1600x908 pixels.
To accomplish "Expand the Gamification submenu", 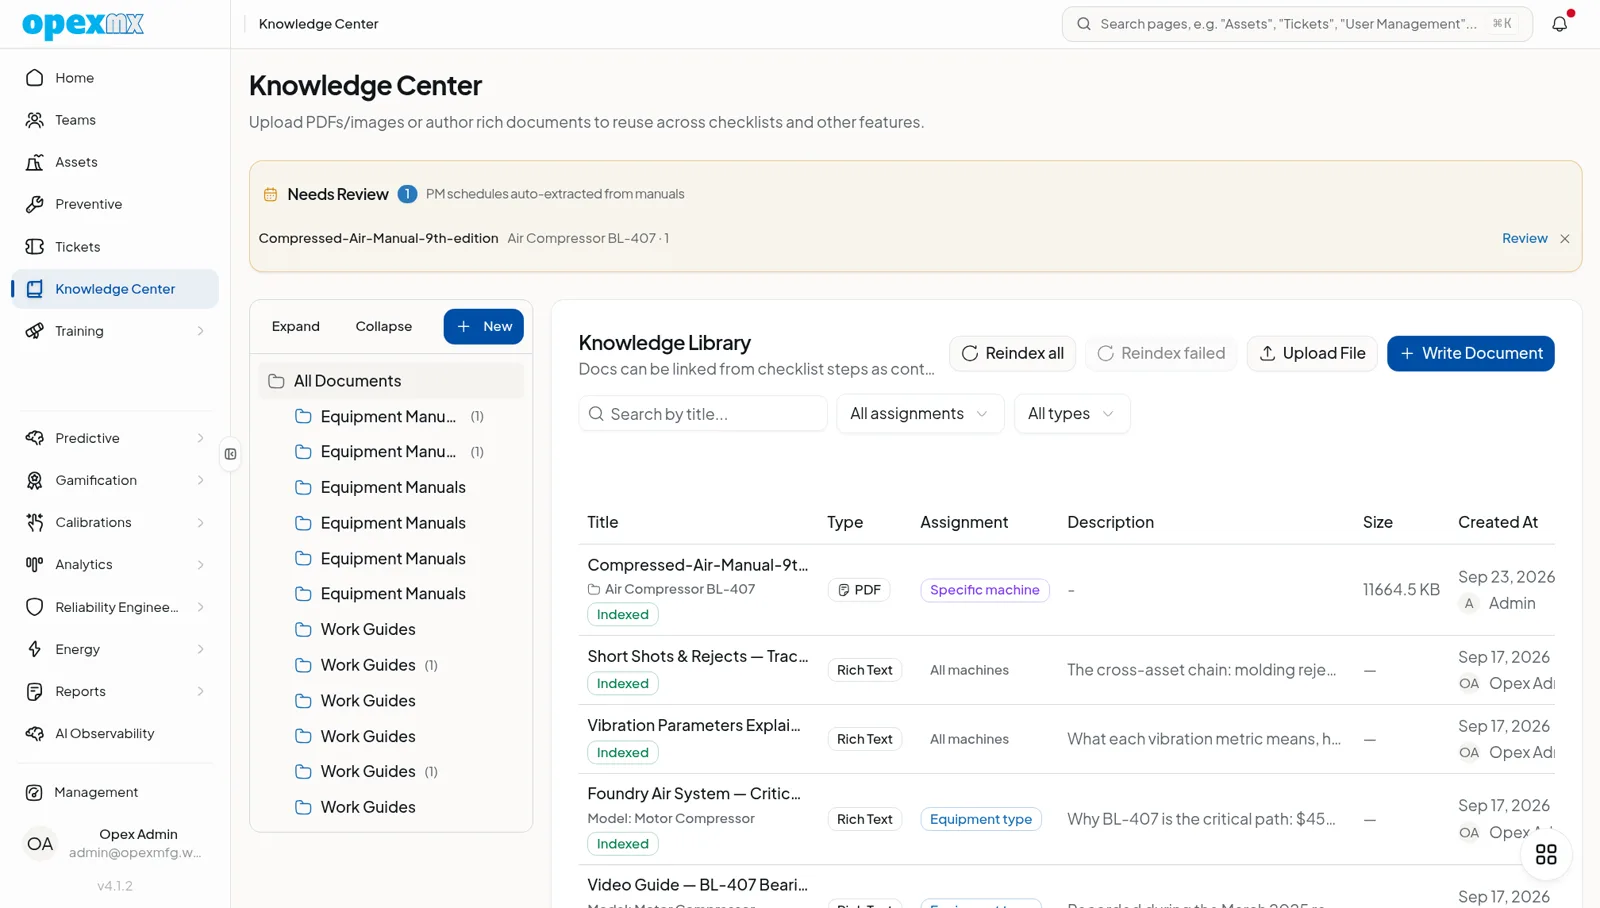I will click(200, 480).
